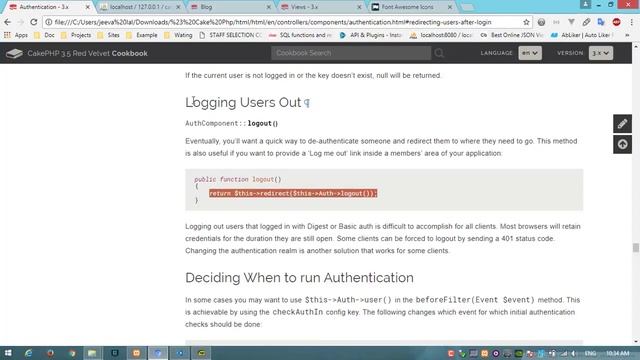
Task: Click the up-arrow back-to-top icon
Action: coord(622,144)
